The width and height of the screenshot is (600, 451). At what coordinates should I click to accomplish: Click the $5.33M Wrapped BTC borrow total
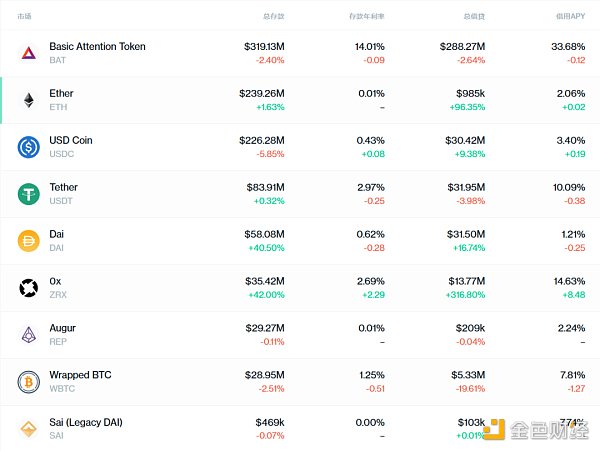coord(468,375)
